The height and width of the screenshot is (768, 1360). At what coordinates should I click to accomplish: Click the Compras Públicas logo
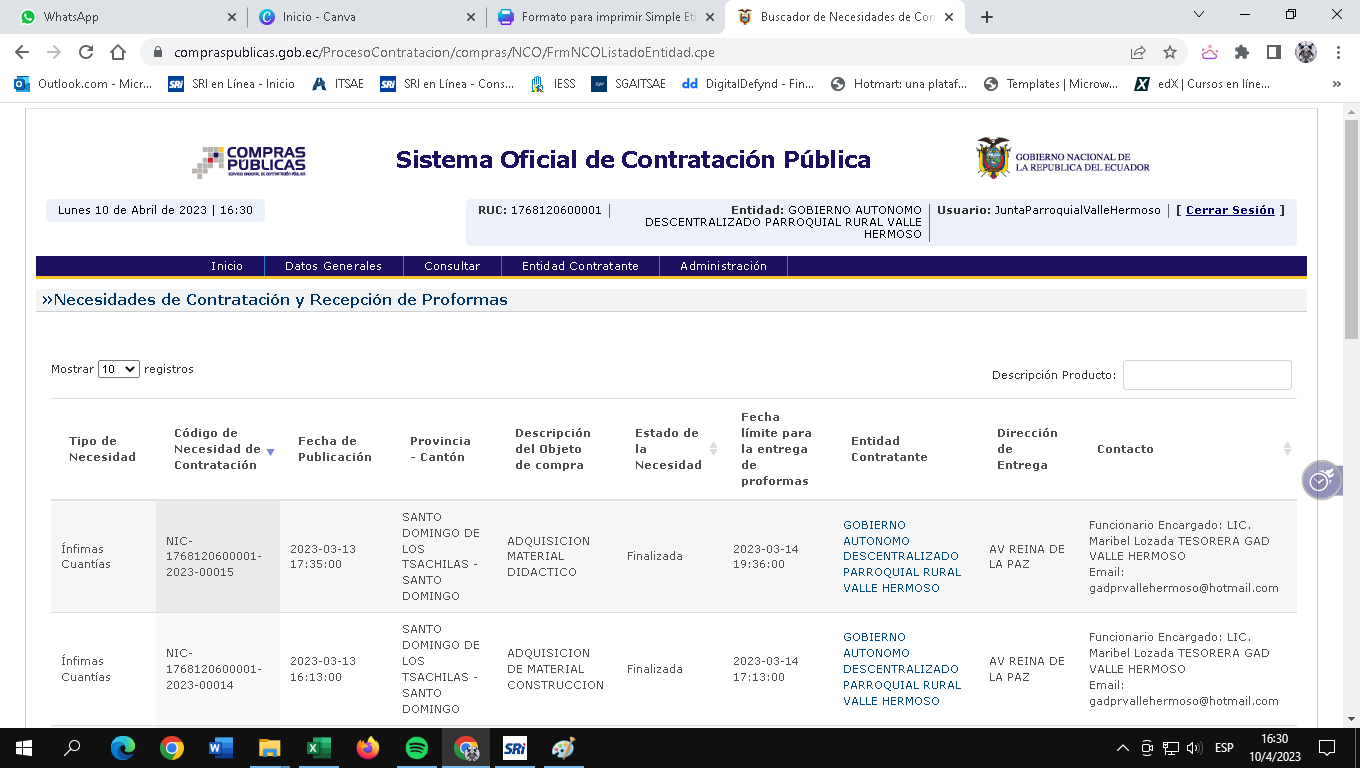pyautogui.click(x=249, y=161)
